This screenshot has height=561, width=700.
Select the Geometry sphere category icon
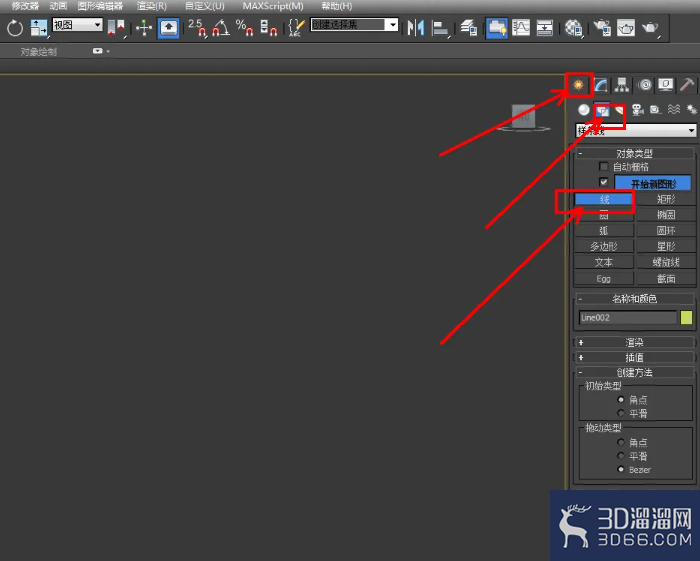(x=583, y=110)
